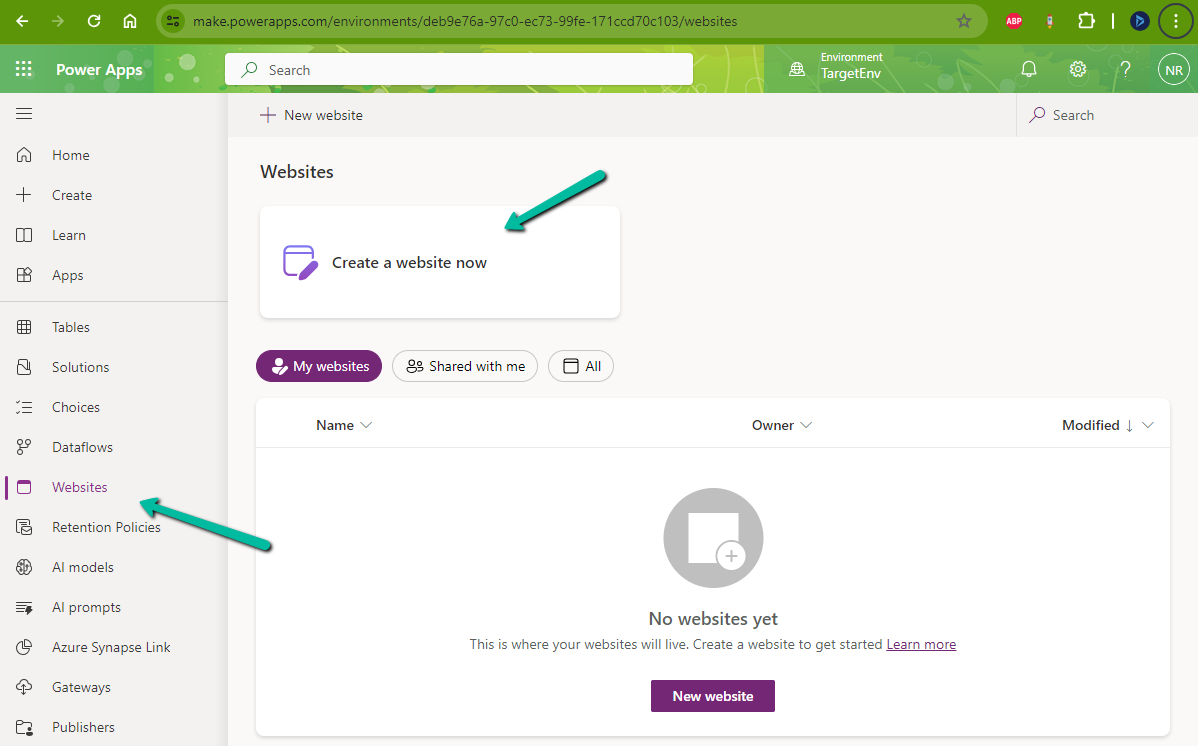Reload the page with browser refresh button
The width and height of the screenshot is (1198, 746).
[x=94, y=21]
